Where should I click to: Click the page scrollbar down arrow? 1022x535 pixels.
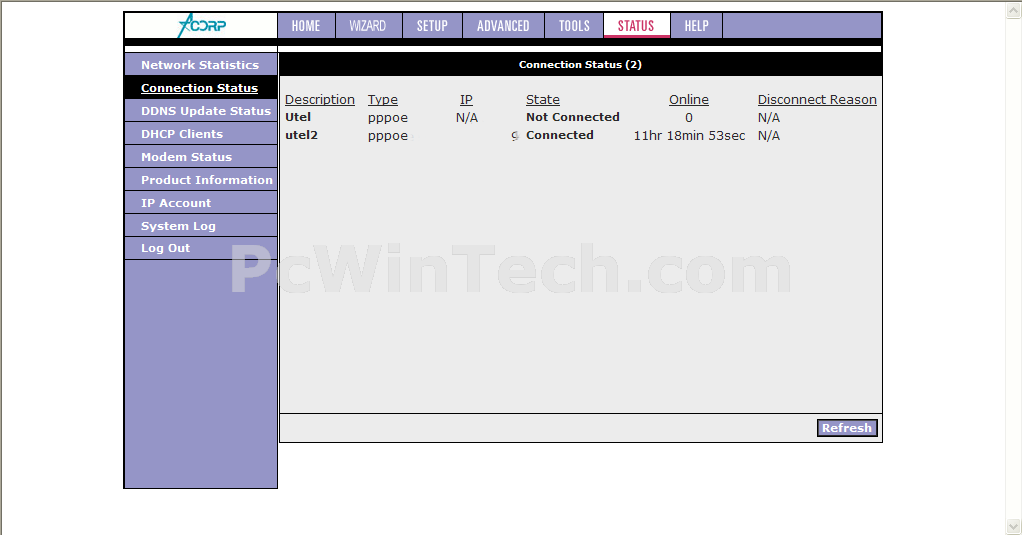tap(1014, 525)
